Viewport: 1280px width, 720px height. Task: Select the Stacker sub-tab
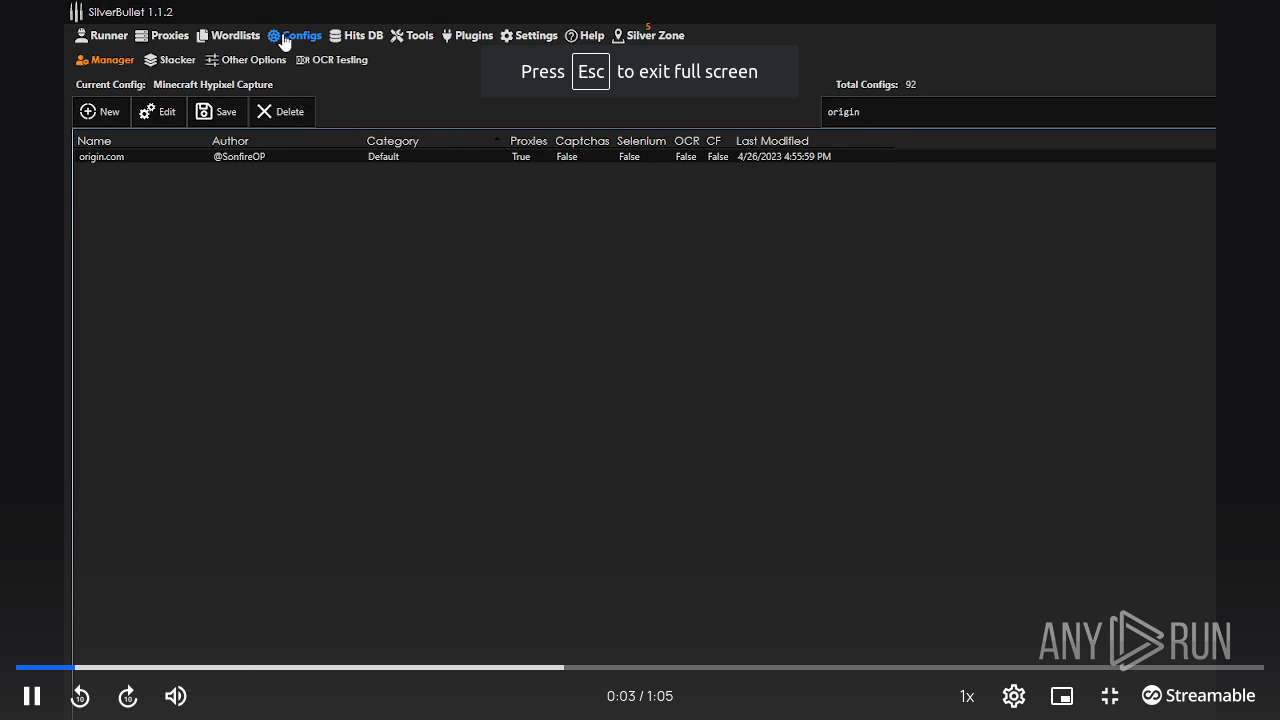(170, 60)
